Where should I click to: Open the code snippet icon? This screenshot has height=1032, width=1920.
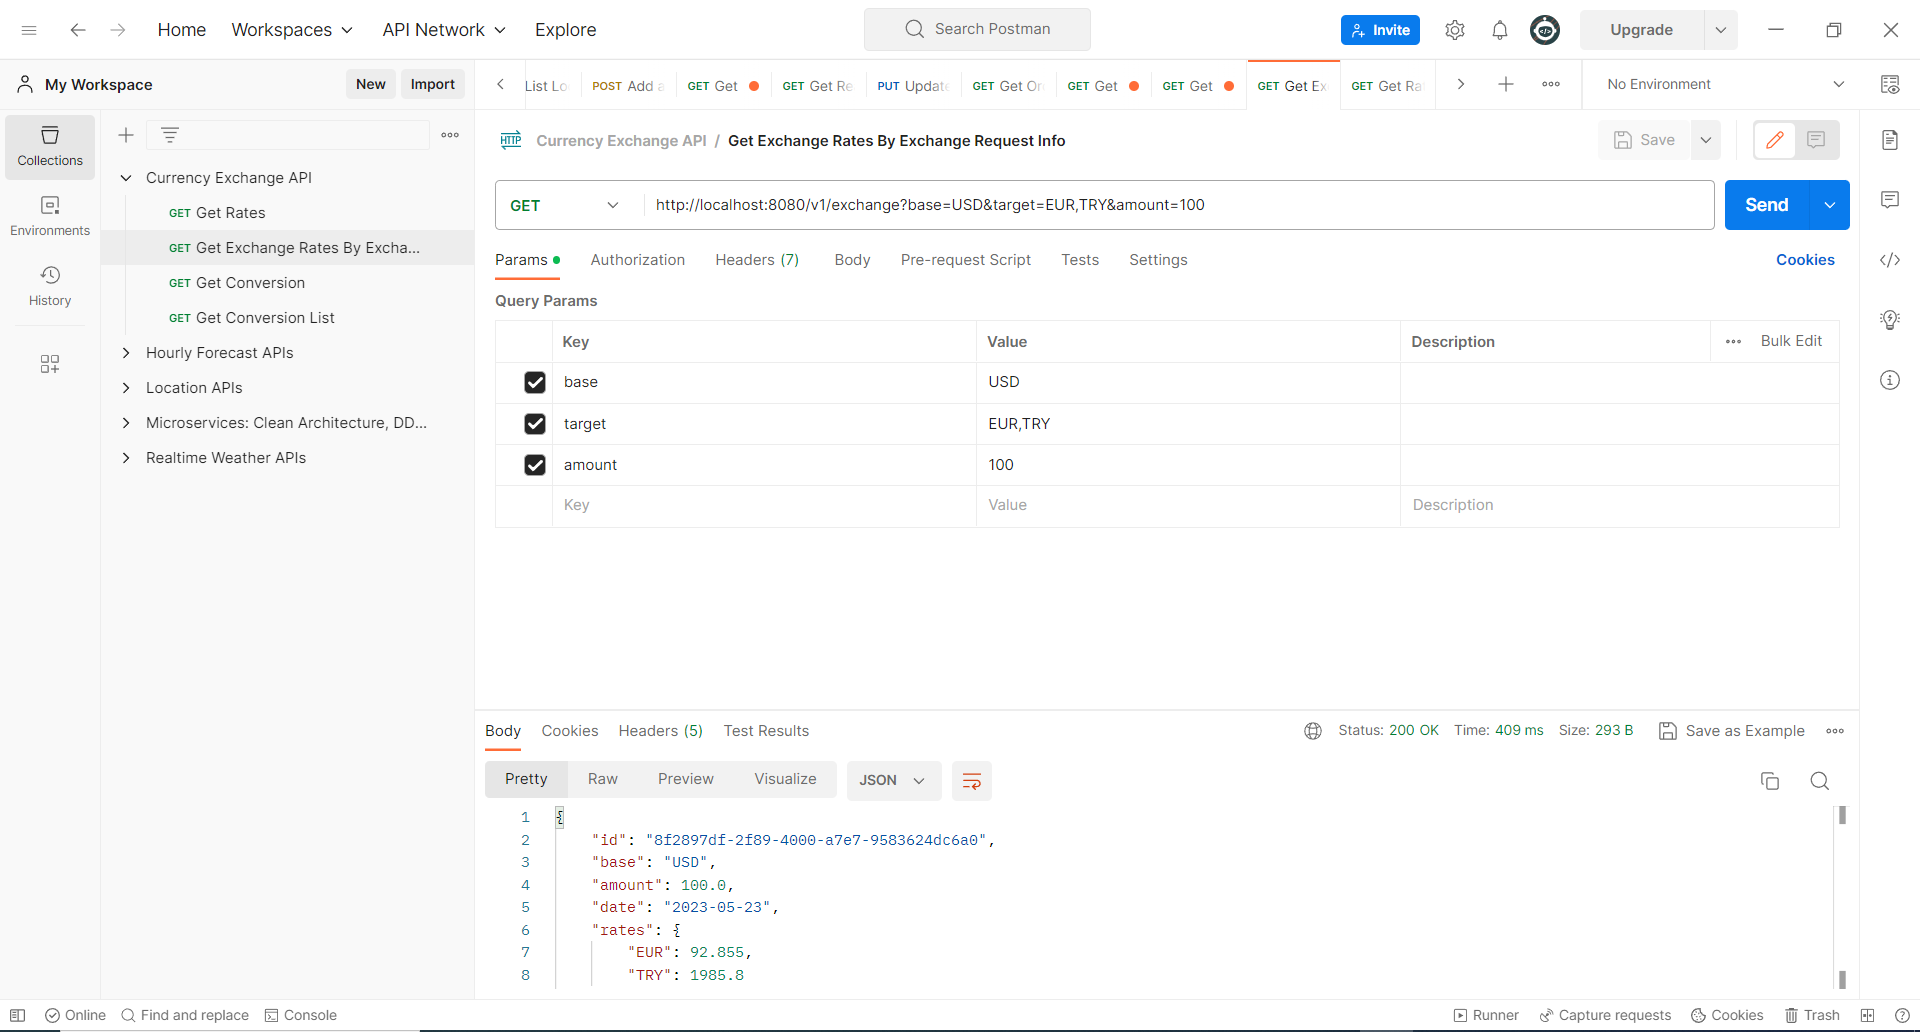pyautogui.click(x=1890, y=260)
